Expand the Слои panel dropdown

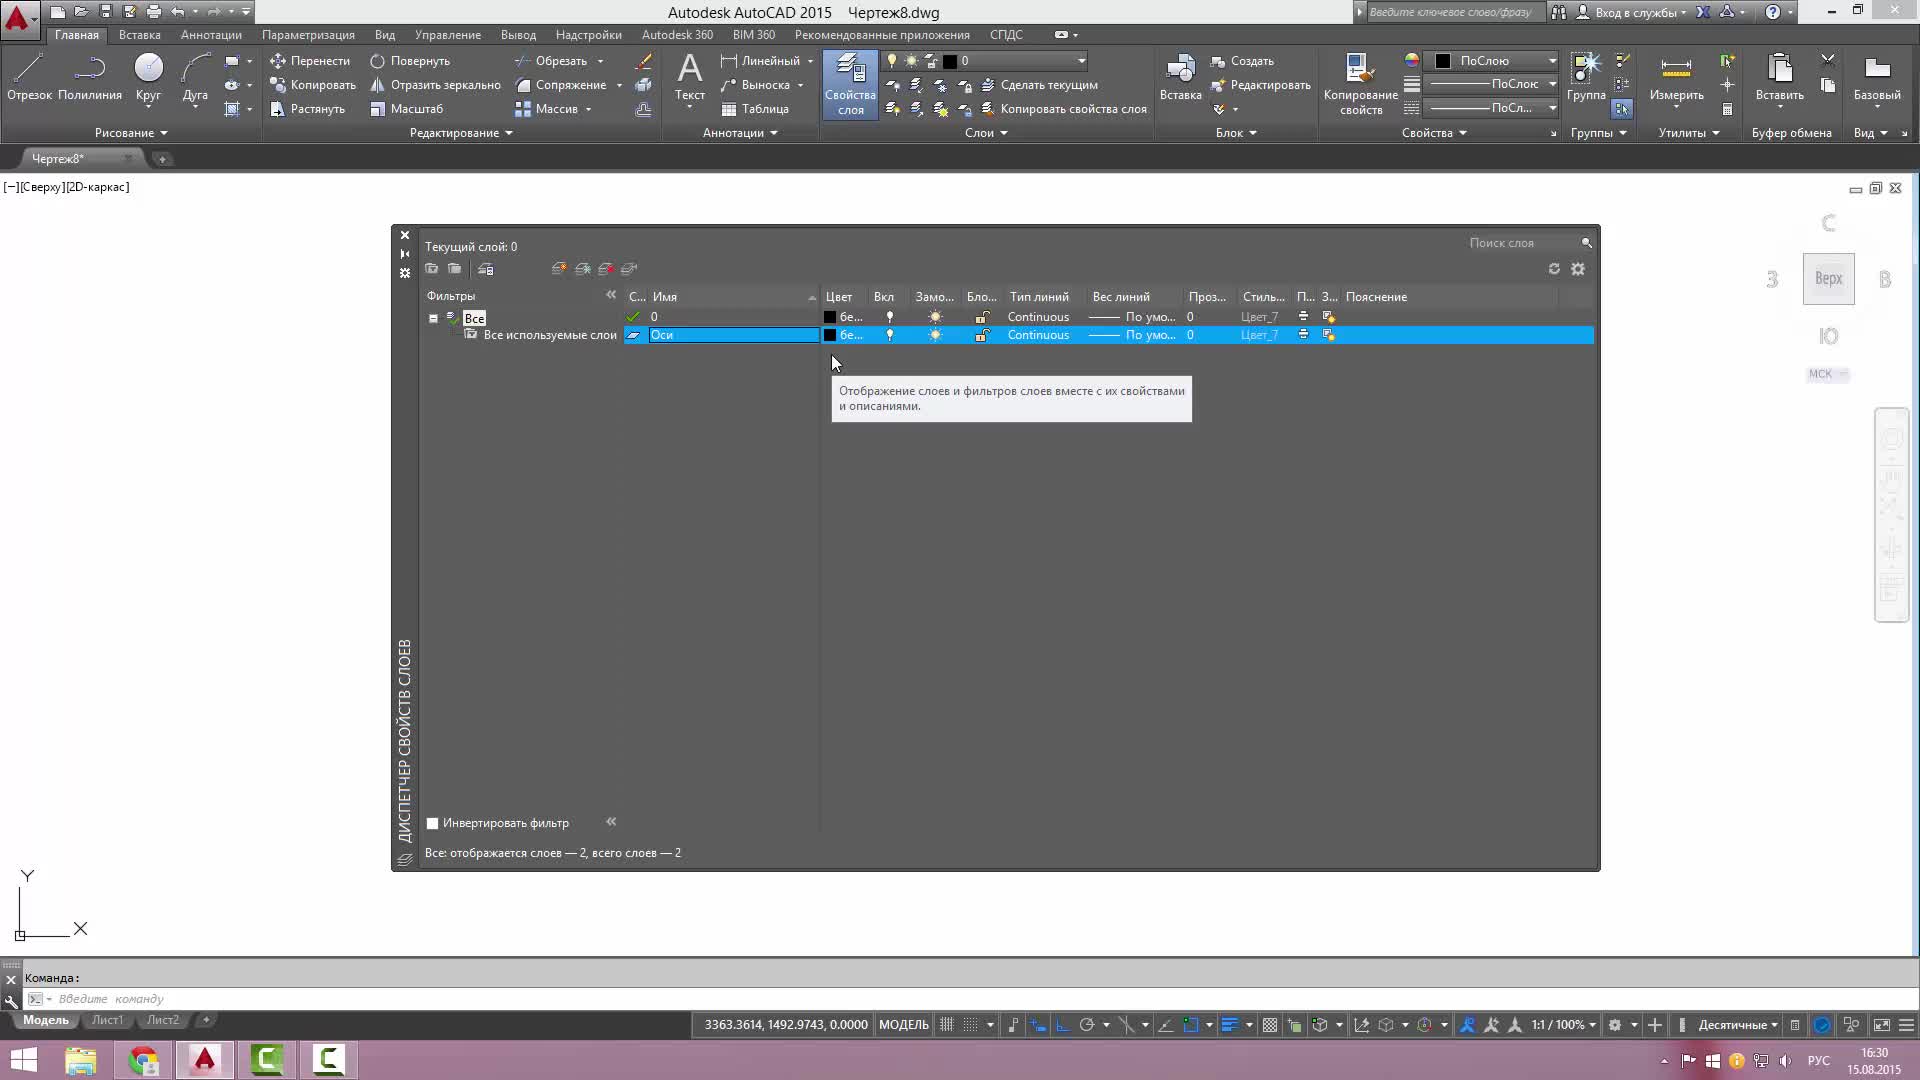click(986, 133)
